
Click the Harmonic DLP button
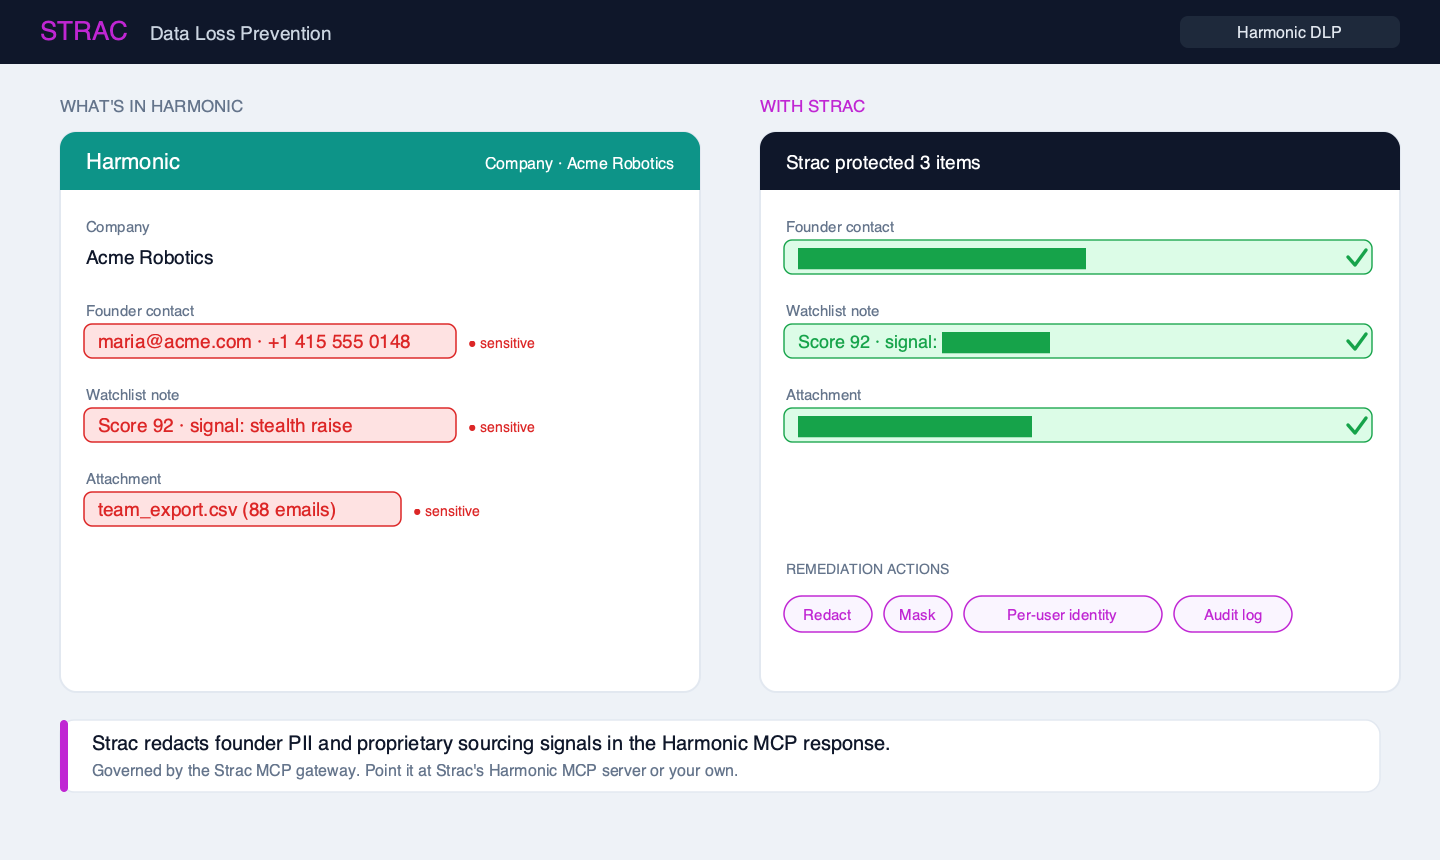pos(1290,32)
